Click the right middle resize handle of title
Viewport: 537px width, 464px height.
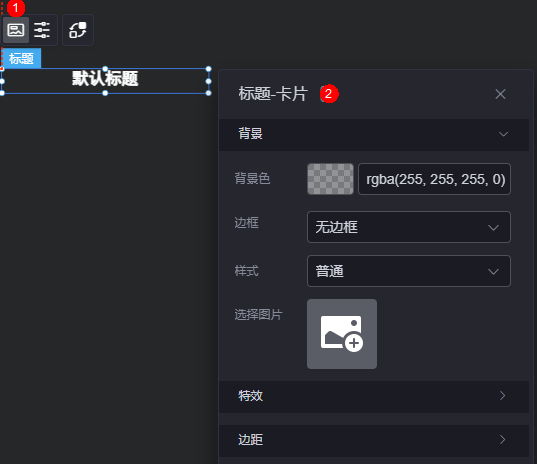(209, 81)
